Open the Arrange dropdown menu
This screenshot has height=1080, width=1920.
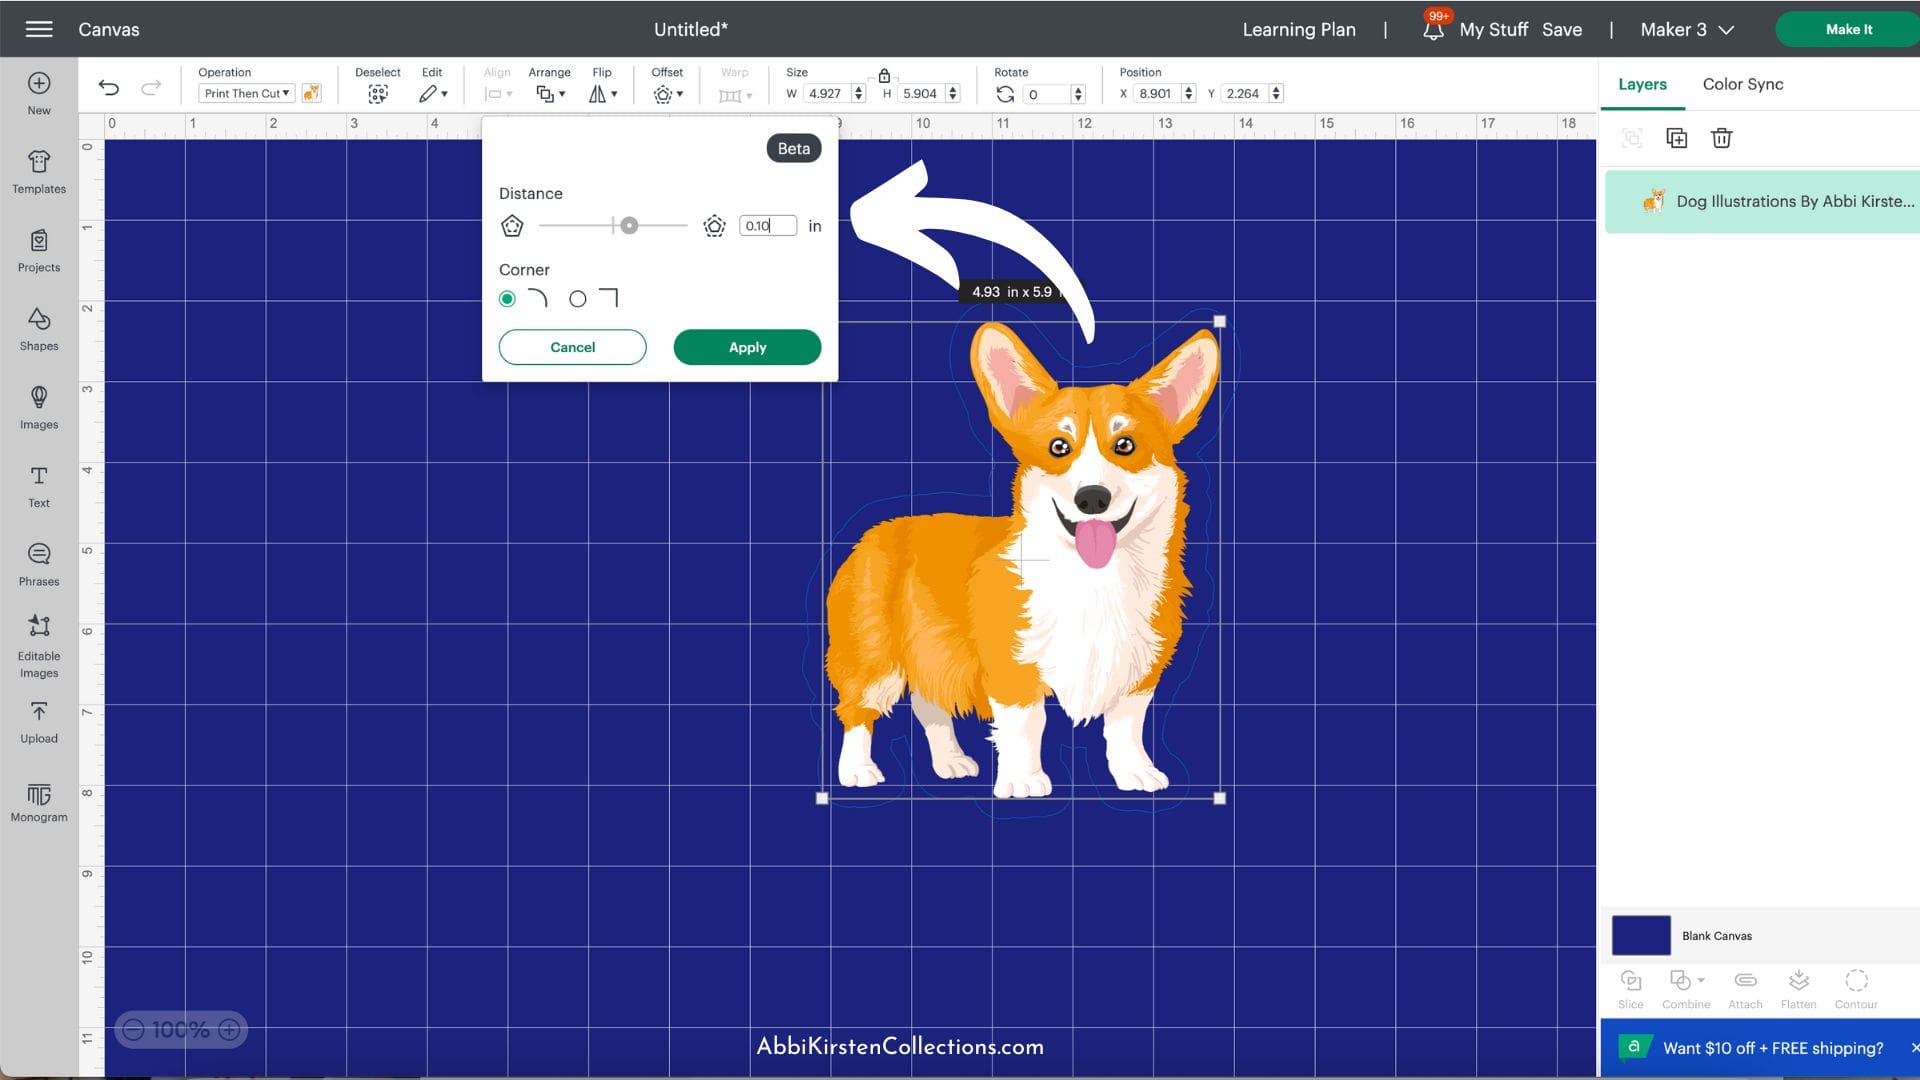pyautogui.click(x=549, y=93)
